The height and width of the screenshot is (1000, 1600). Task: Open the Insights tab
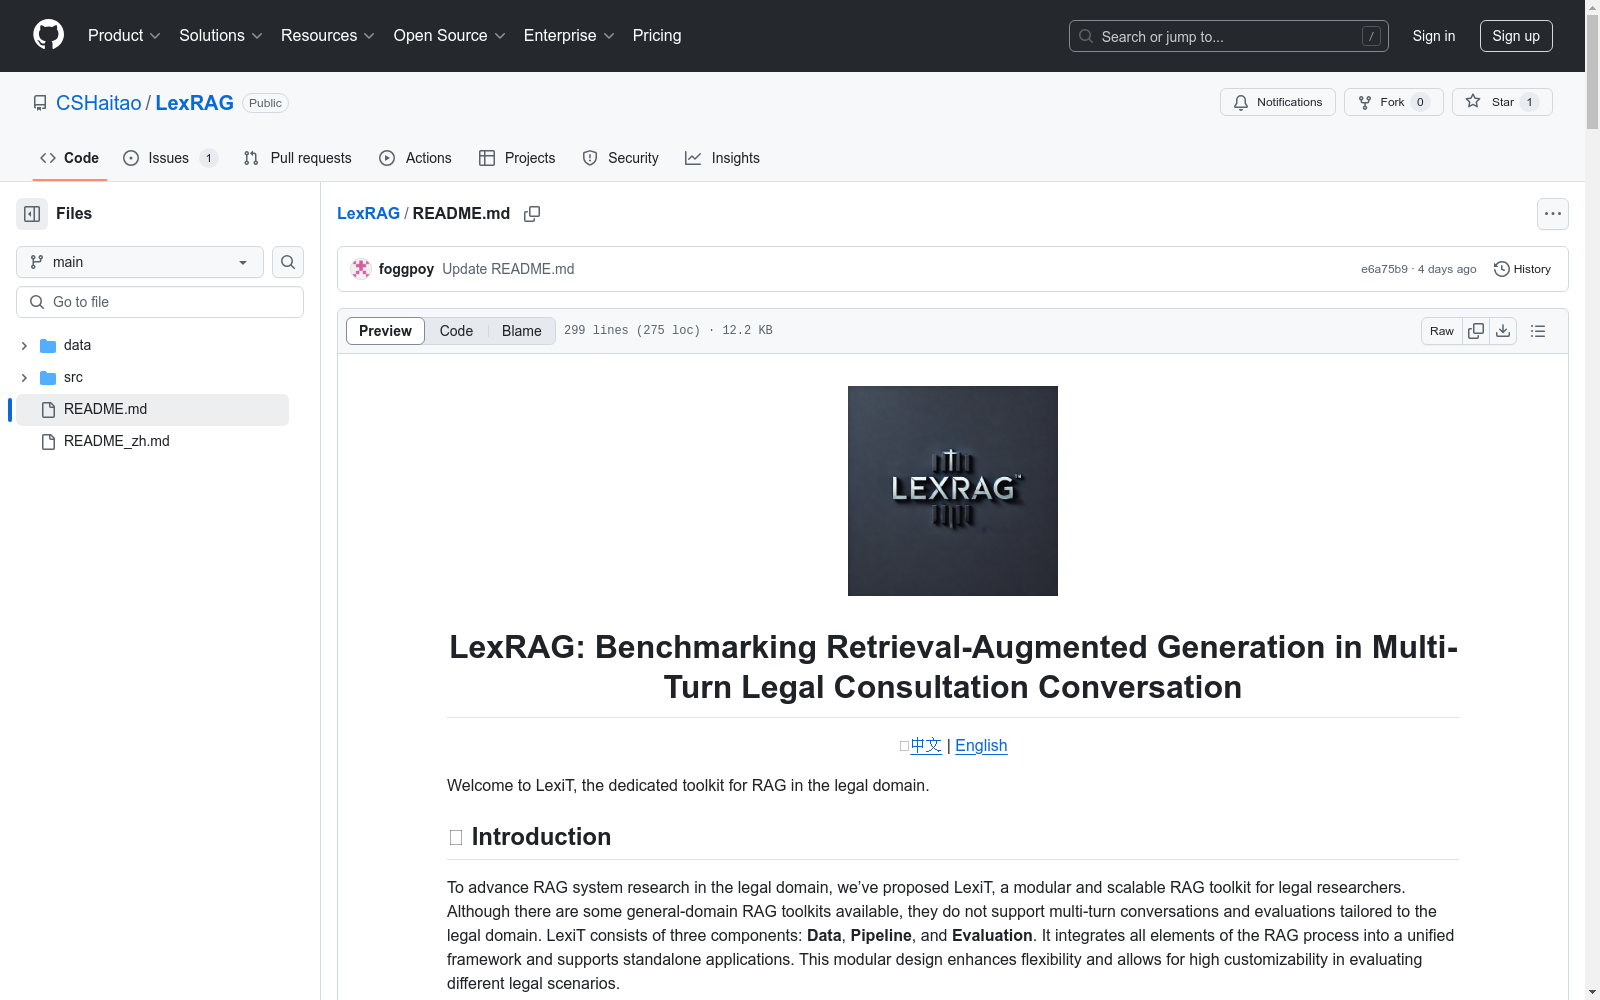(x=723, y=158)
